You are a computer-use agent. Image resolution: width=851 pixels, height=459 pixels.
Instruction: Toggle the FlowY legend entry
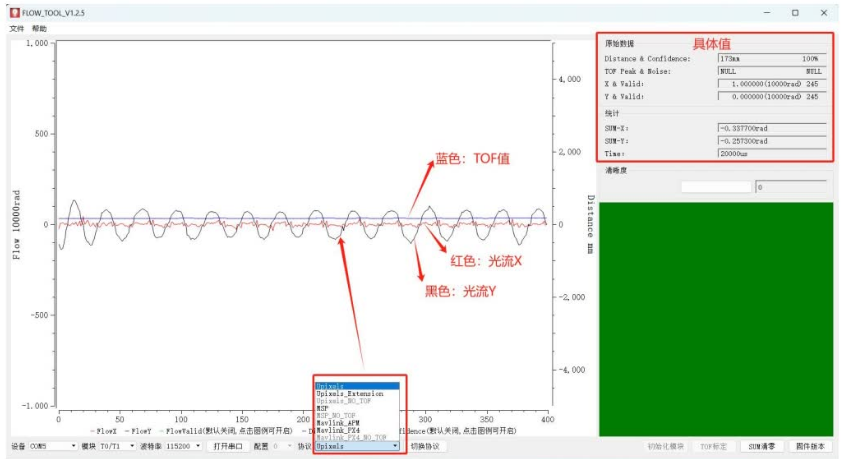138,431
